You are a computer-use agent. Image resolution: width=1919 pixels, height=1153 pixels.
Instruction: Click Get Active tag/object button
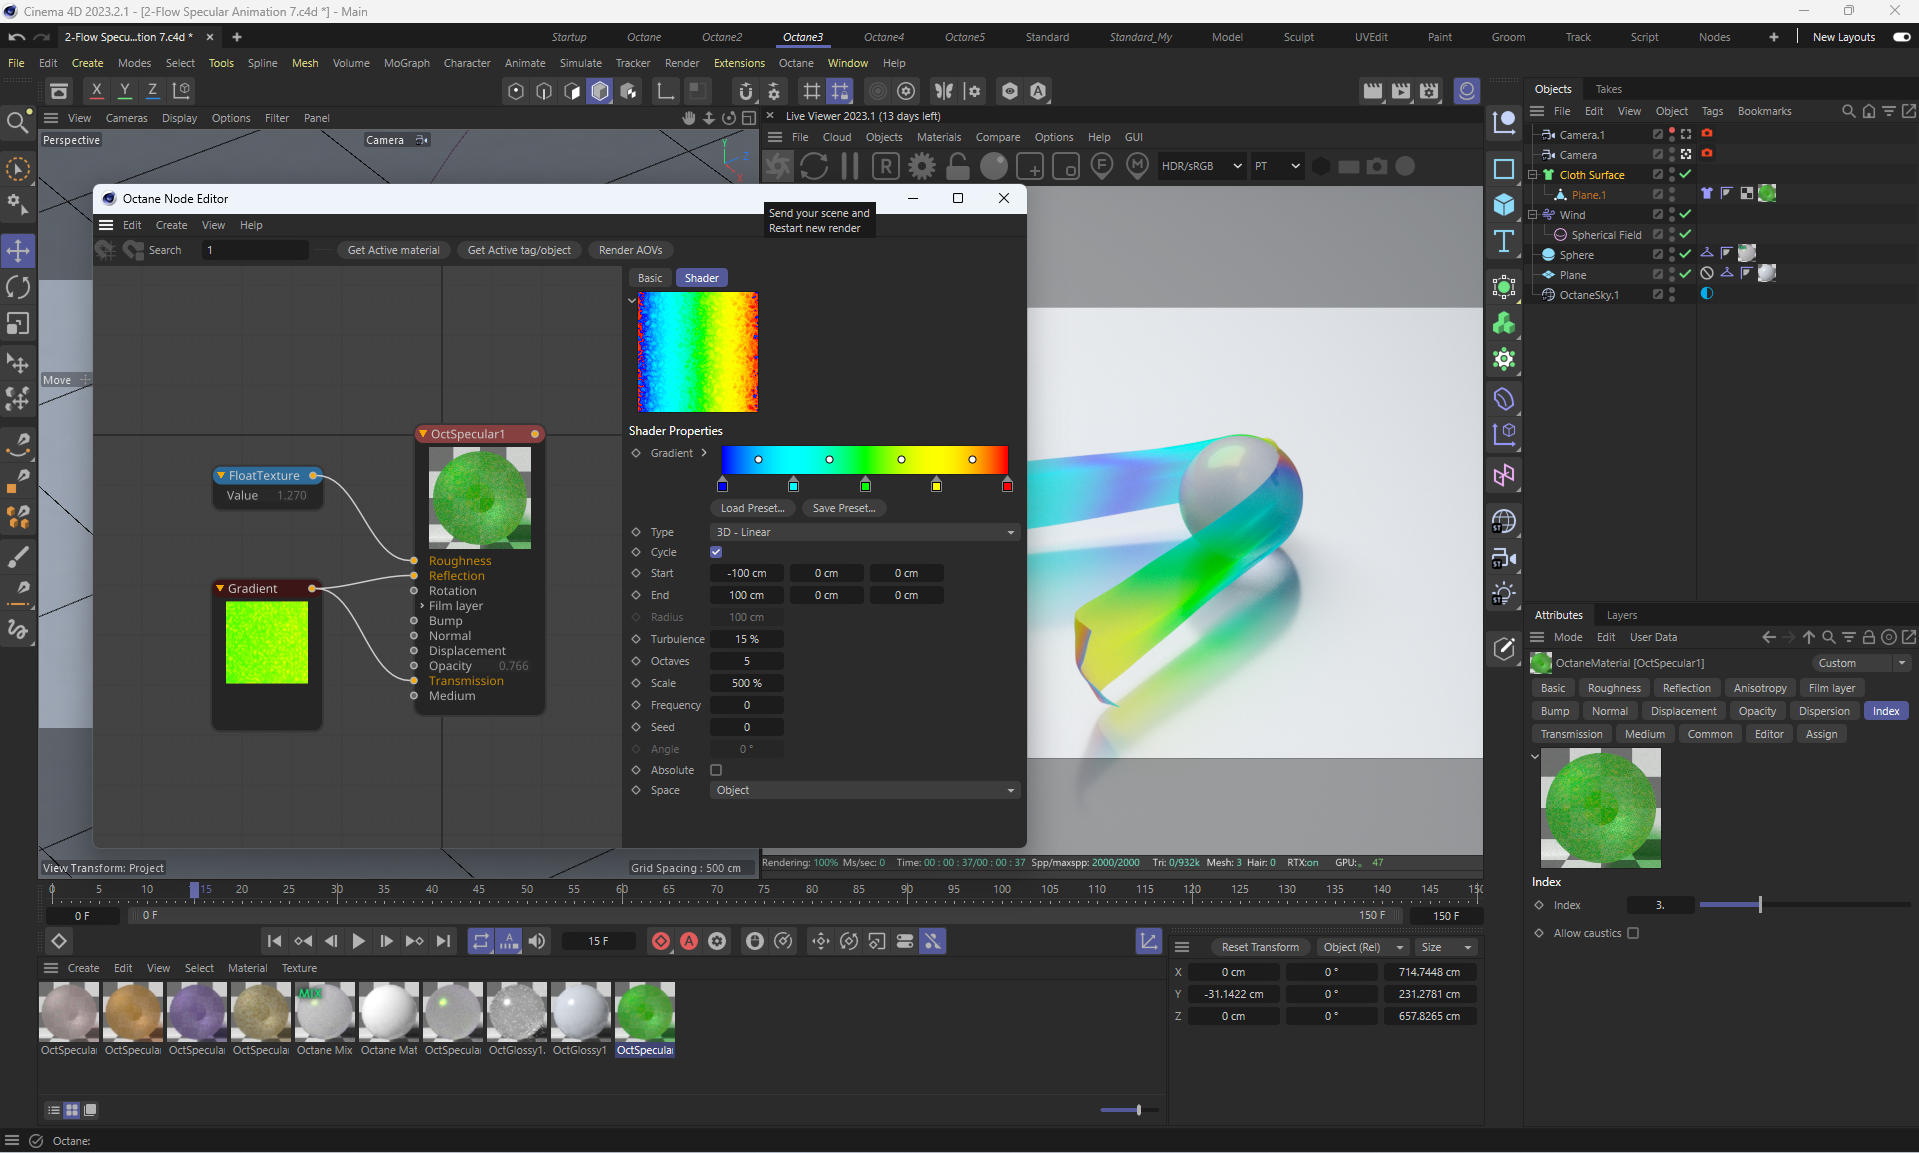coord(519,250)
